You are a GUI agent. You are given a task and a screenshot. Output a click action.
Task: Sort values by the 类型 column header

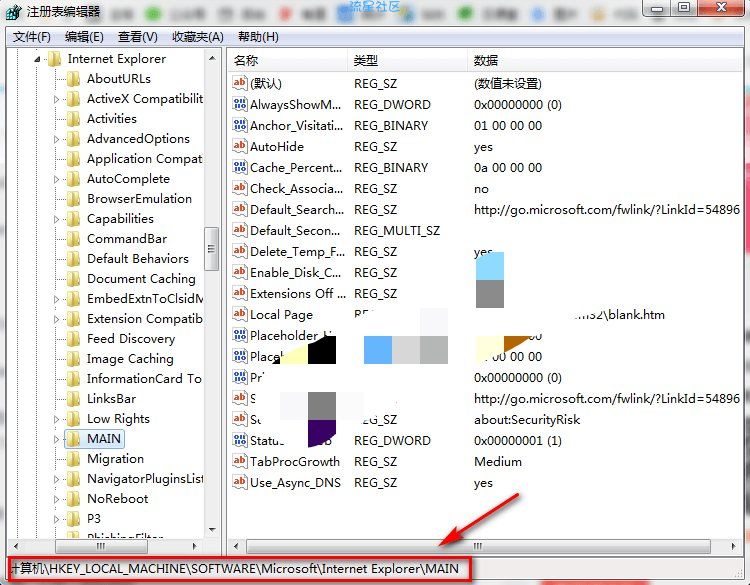pos(408,61)
